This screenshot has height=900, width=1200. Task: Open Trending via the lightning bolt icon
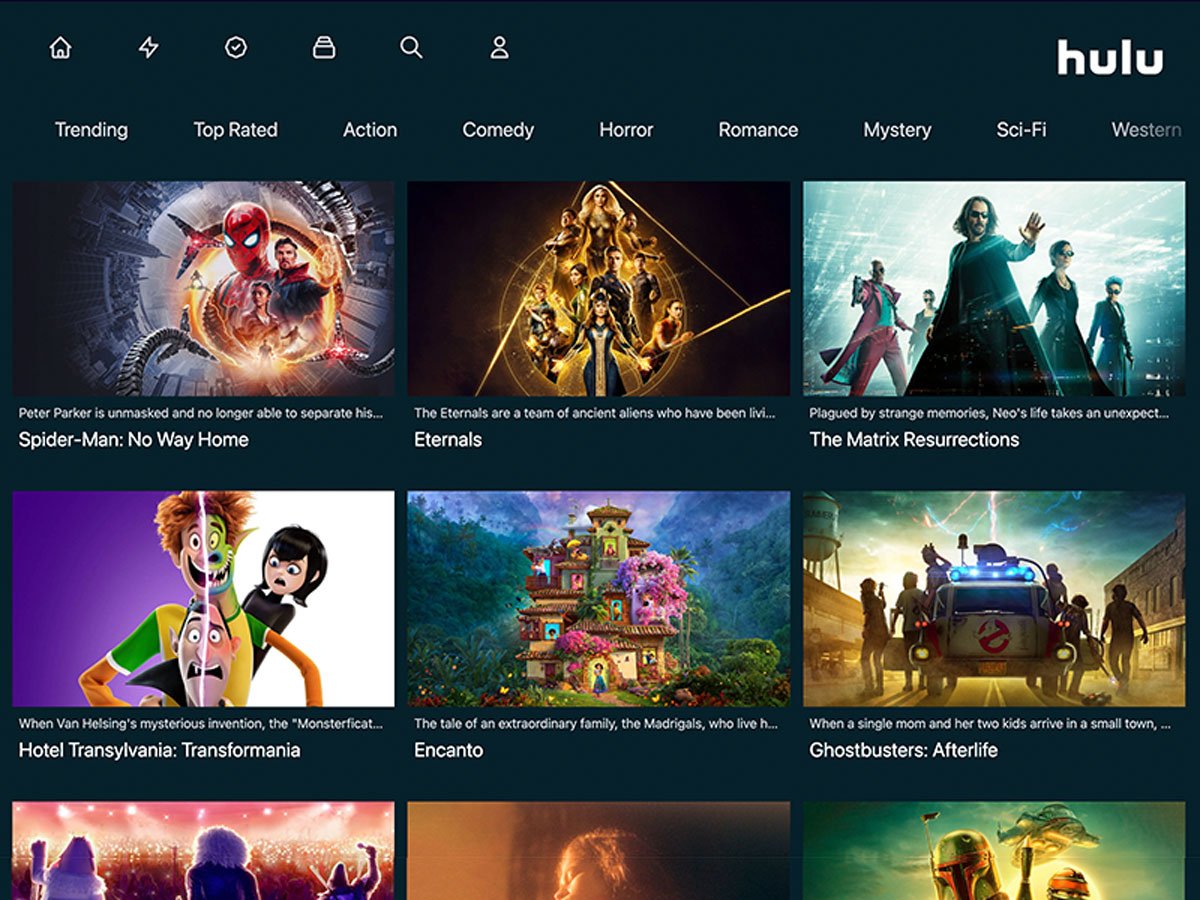(x=149, y=48)
